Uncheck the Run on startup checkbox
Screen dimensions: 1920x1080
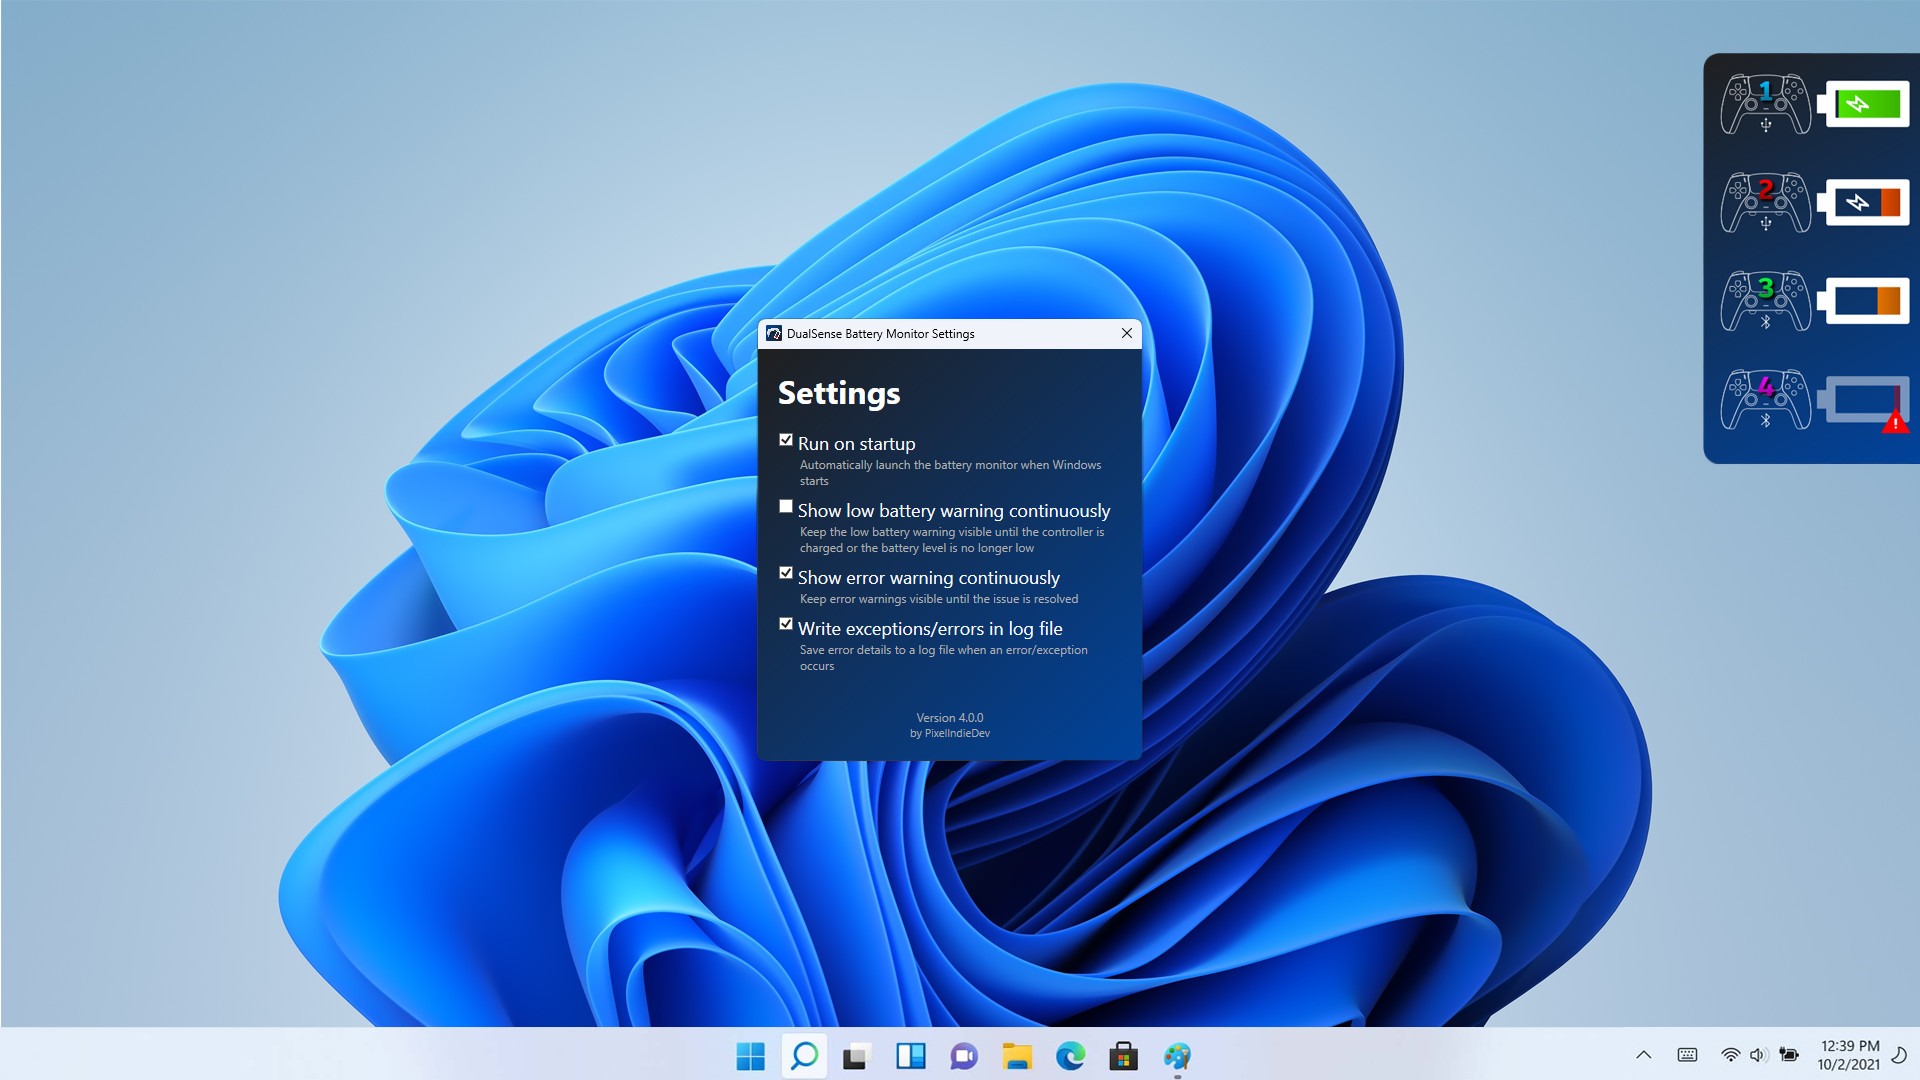coord(786,440)
